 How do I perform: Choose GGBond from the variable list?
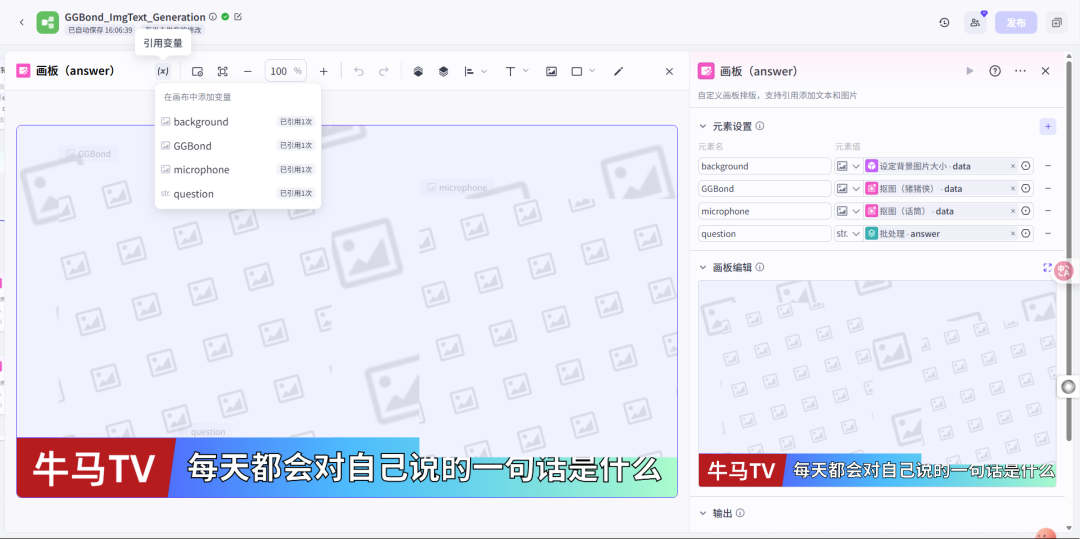193,146
